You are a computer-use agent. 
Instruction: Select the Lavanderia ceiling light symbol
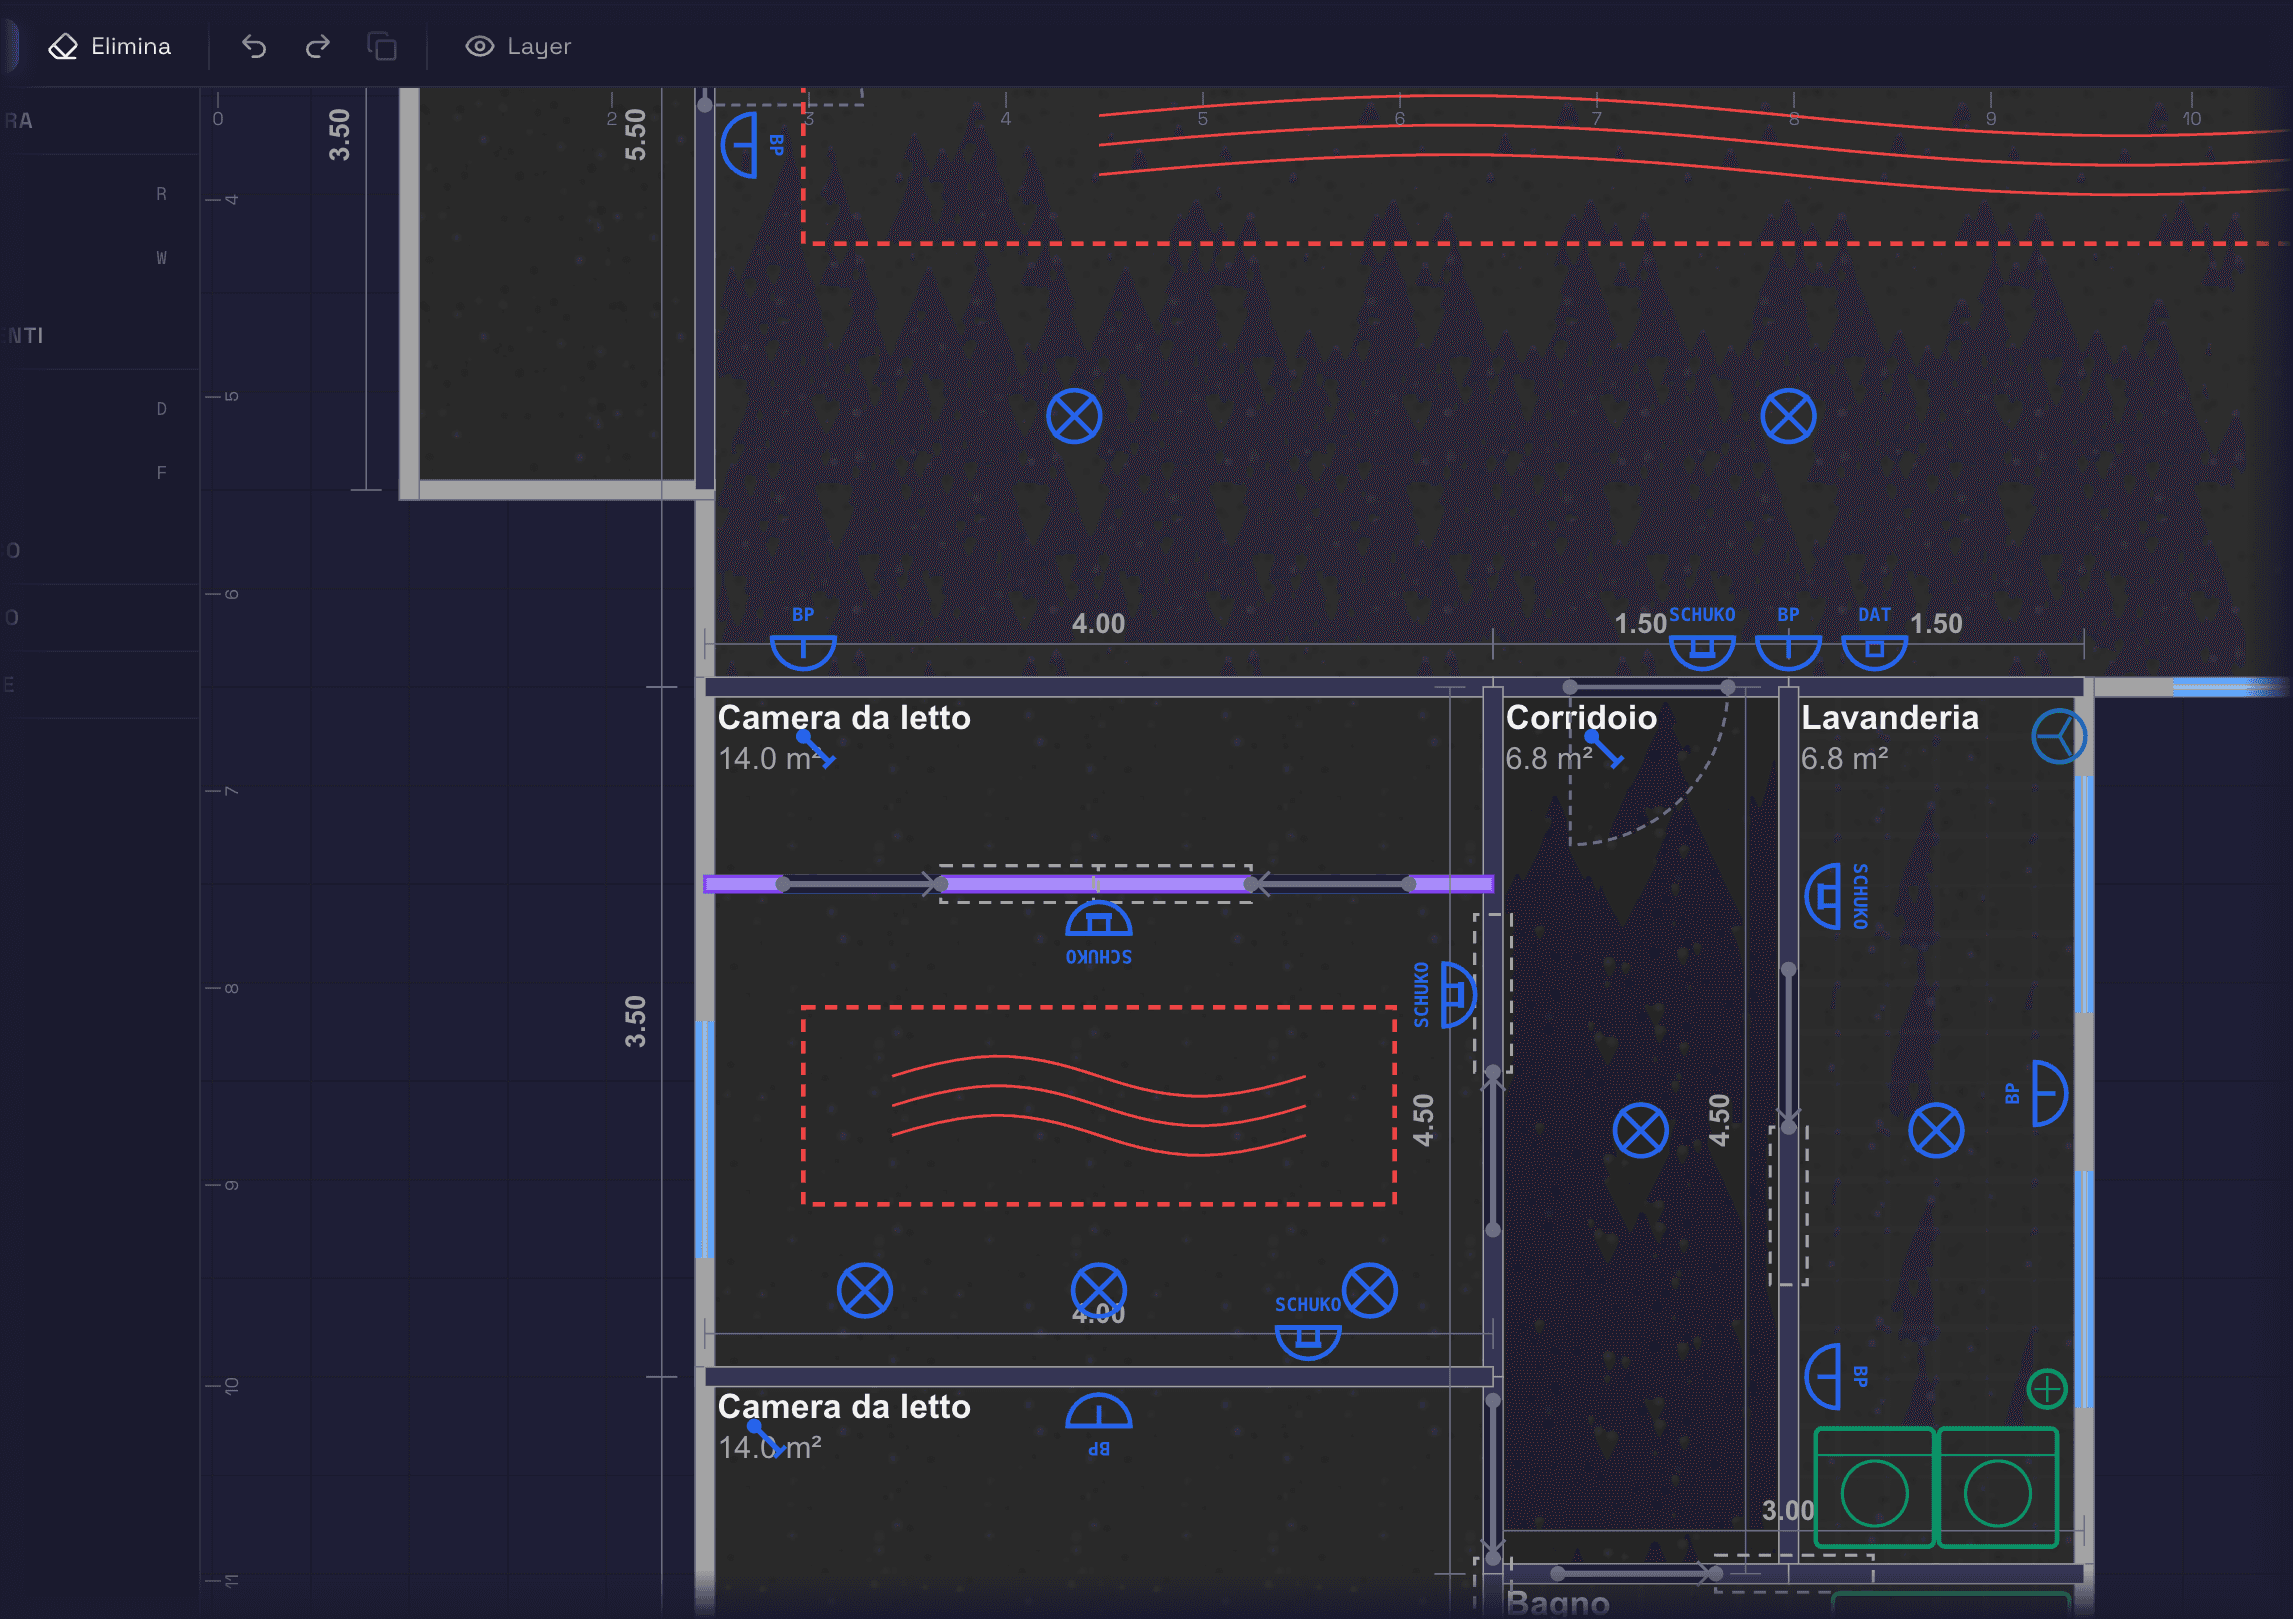click(1936, 1131)
